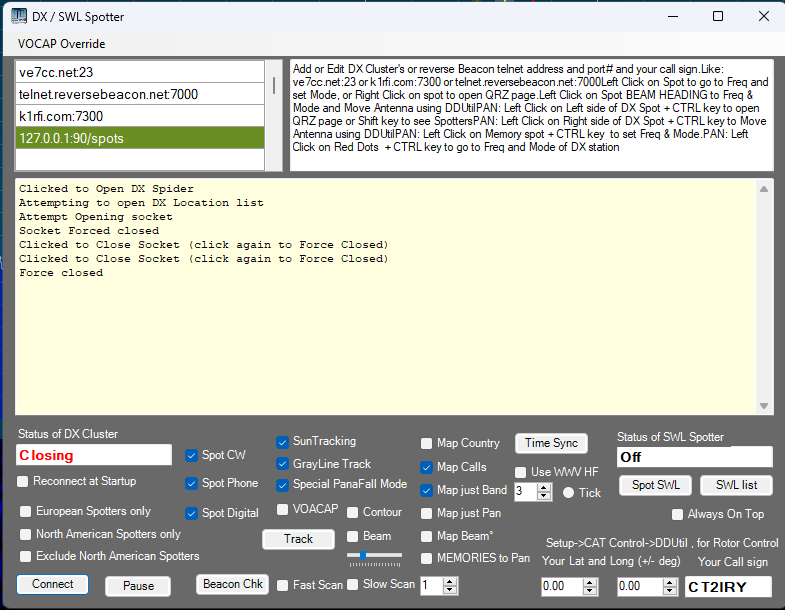The height and width of the screenshot is (610, 785).
Task: Disable Special PanaFall Mode
Action: 282,485
